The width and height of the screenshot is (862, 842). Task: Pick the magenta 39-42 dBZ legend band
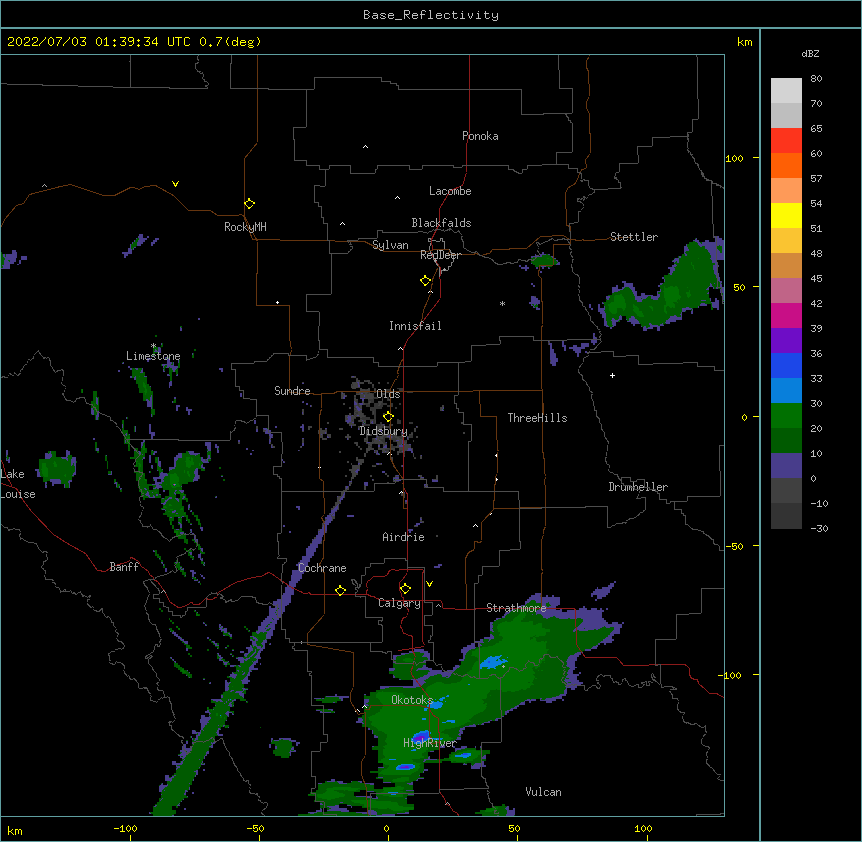pos(786,315)
